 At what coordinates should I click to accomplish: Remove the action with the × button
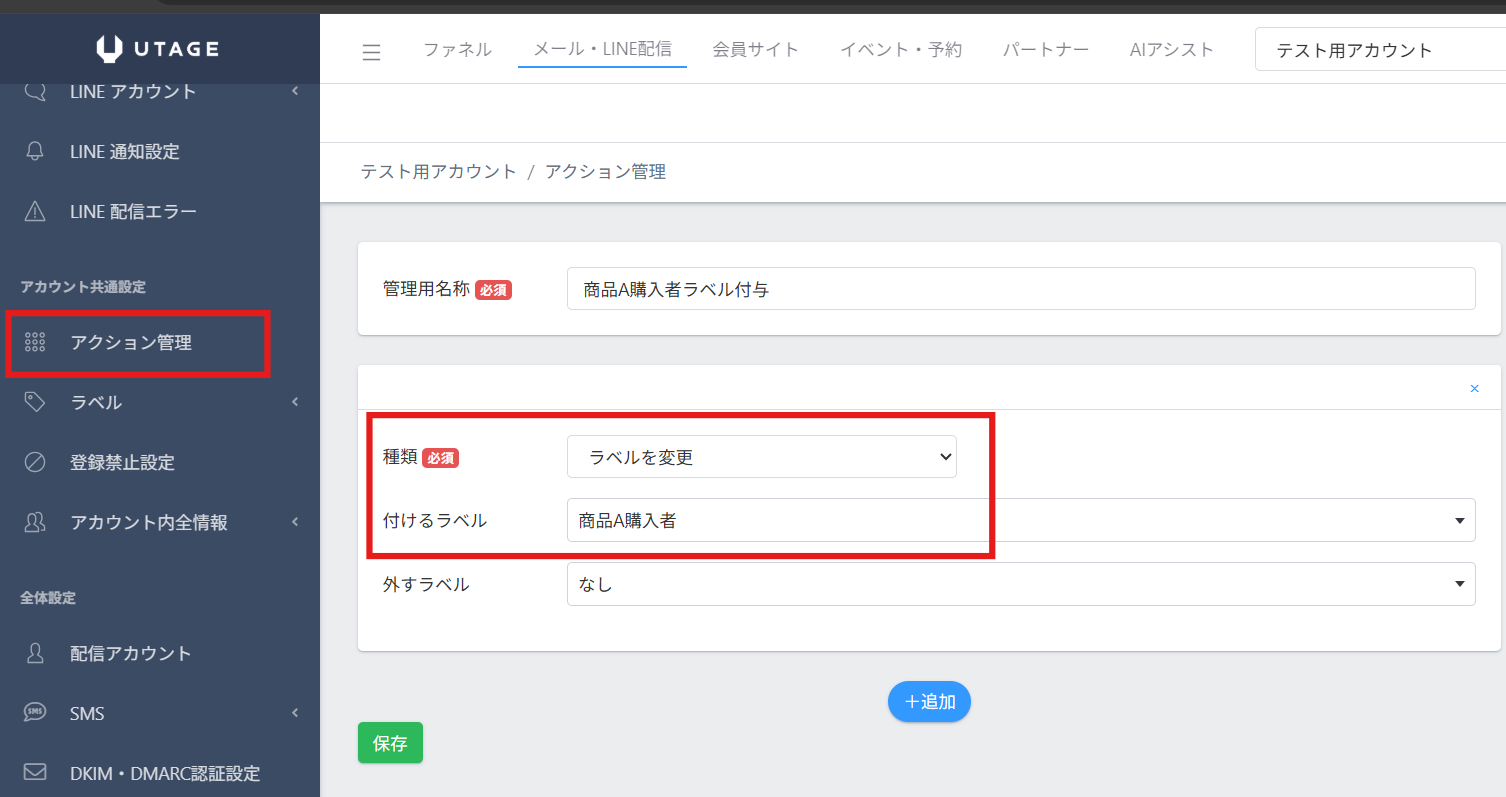[1474, 388]
